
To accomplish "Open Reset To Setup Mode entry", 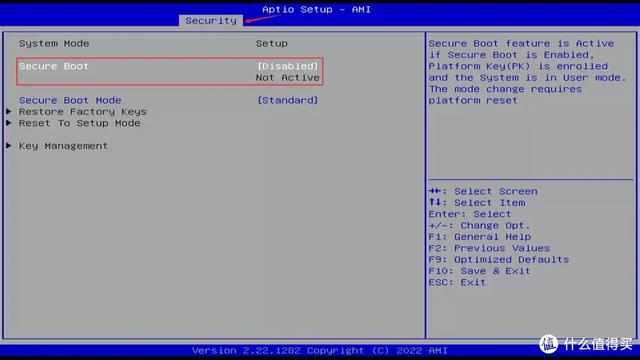I will point(80,123).
